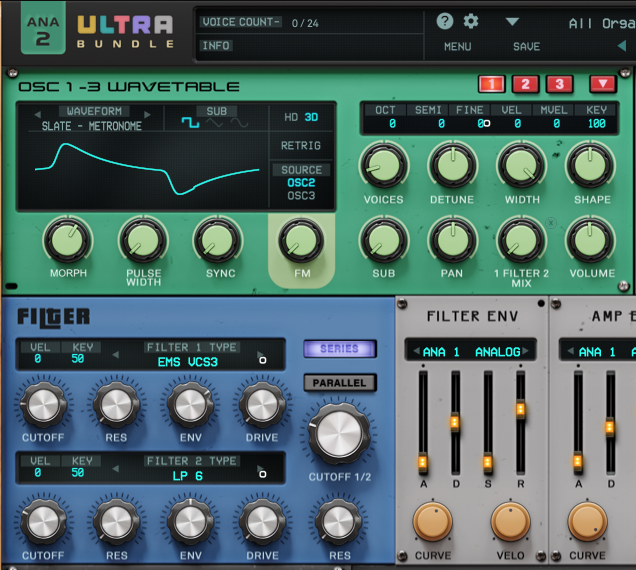Click the ANA 2 logo

tap(43, 28)
